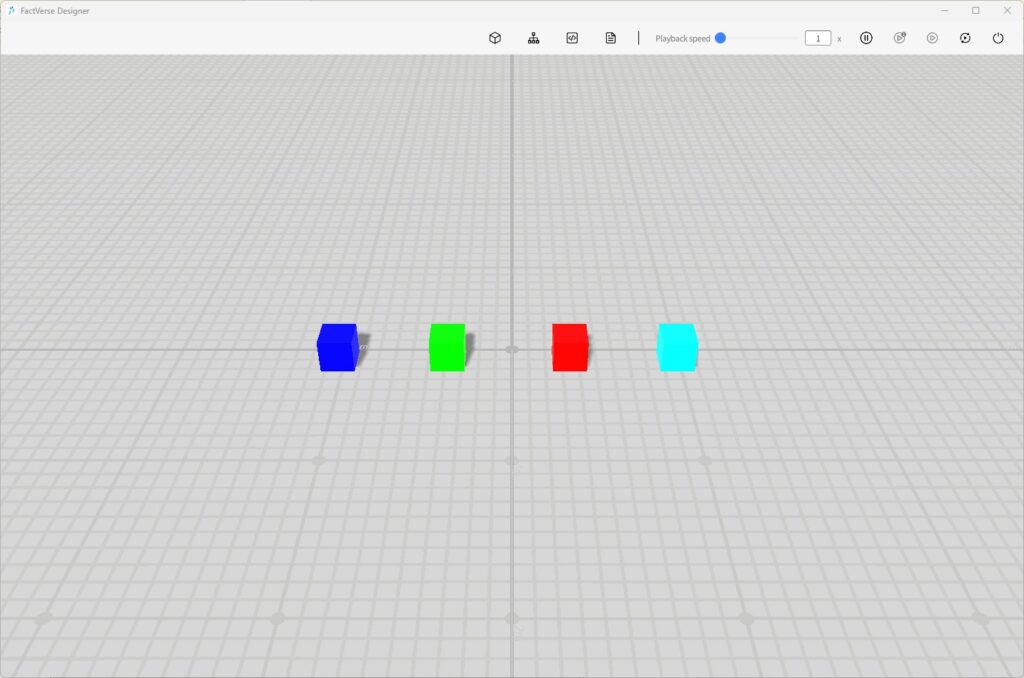Image resolution: width=1024 pixels, height=678 pixels.
Task: Click the scene origin at grid center
Action: click(x=513, y=348)
